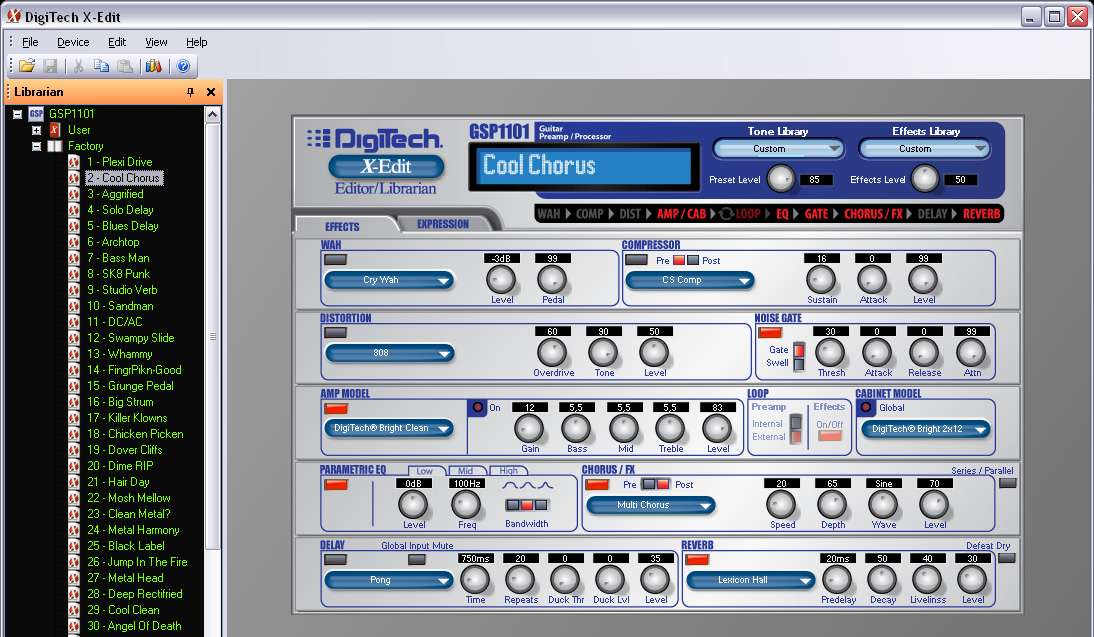The image size is (1094, 637).
Task: Click the preset icon beside Sandman
Action: (x=74, y=306)
